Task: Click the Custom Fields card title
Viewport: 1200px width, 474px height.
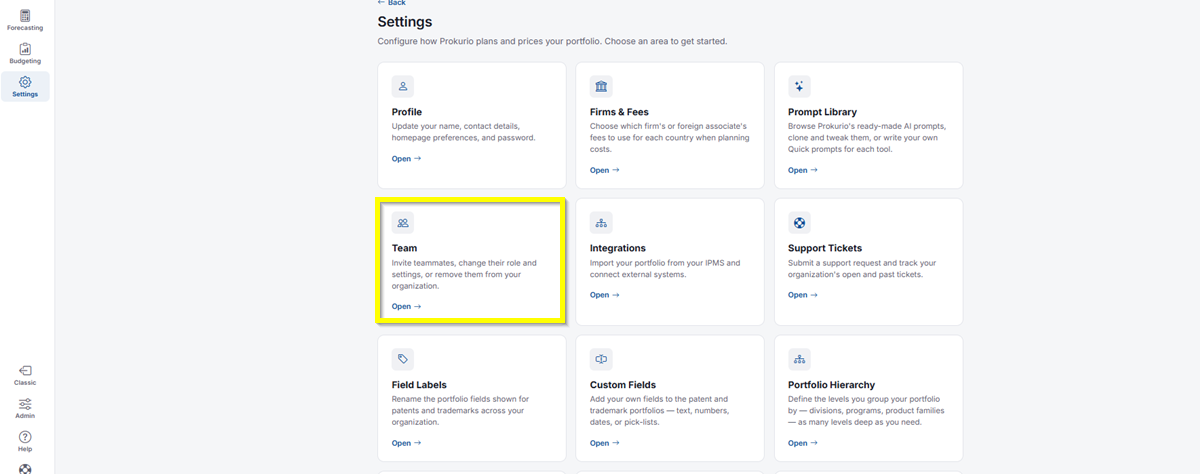Action: point(623,385)
